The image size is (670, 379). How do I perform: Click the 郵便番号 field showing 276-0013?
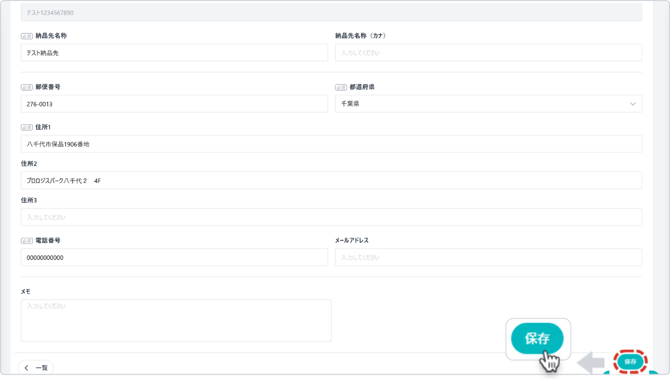(x=174, y=104)
